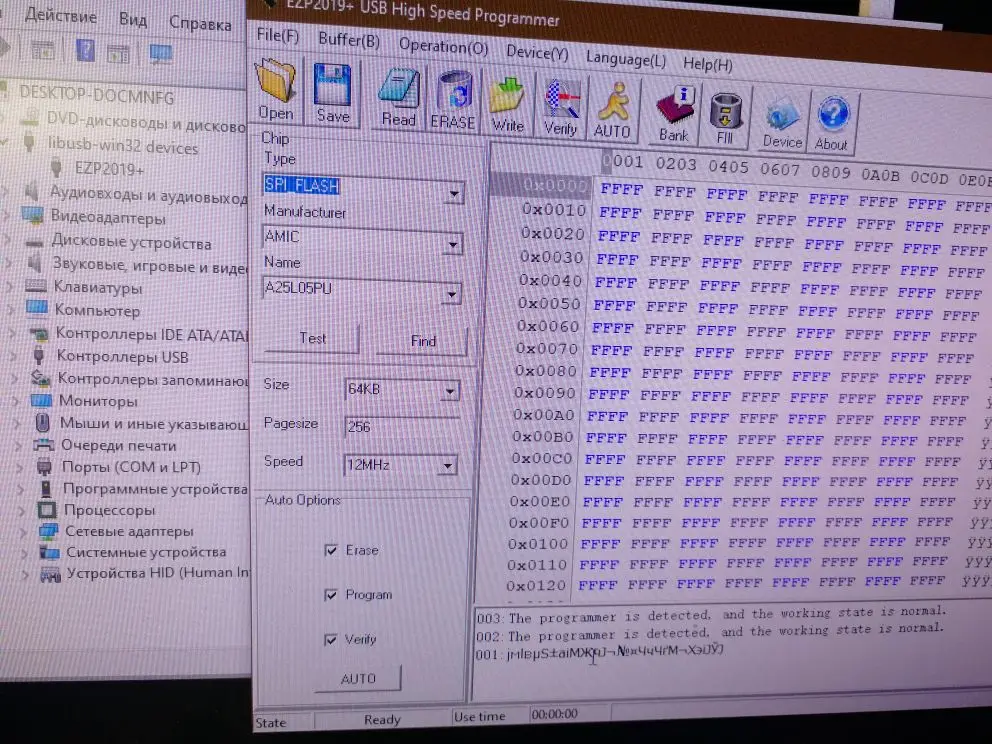Image resolution: width=992 pixels, height=744 pixels.
Task: Click the Очереди печати printer icon
Action: pyautogui.click(x=44, y=445)
